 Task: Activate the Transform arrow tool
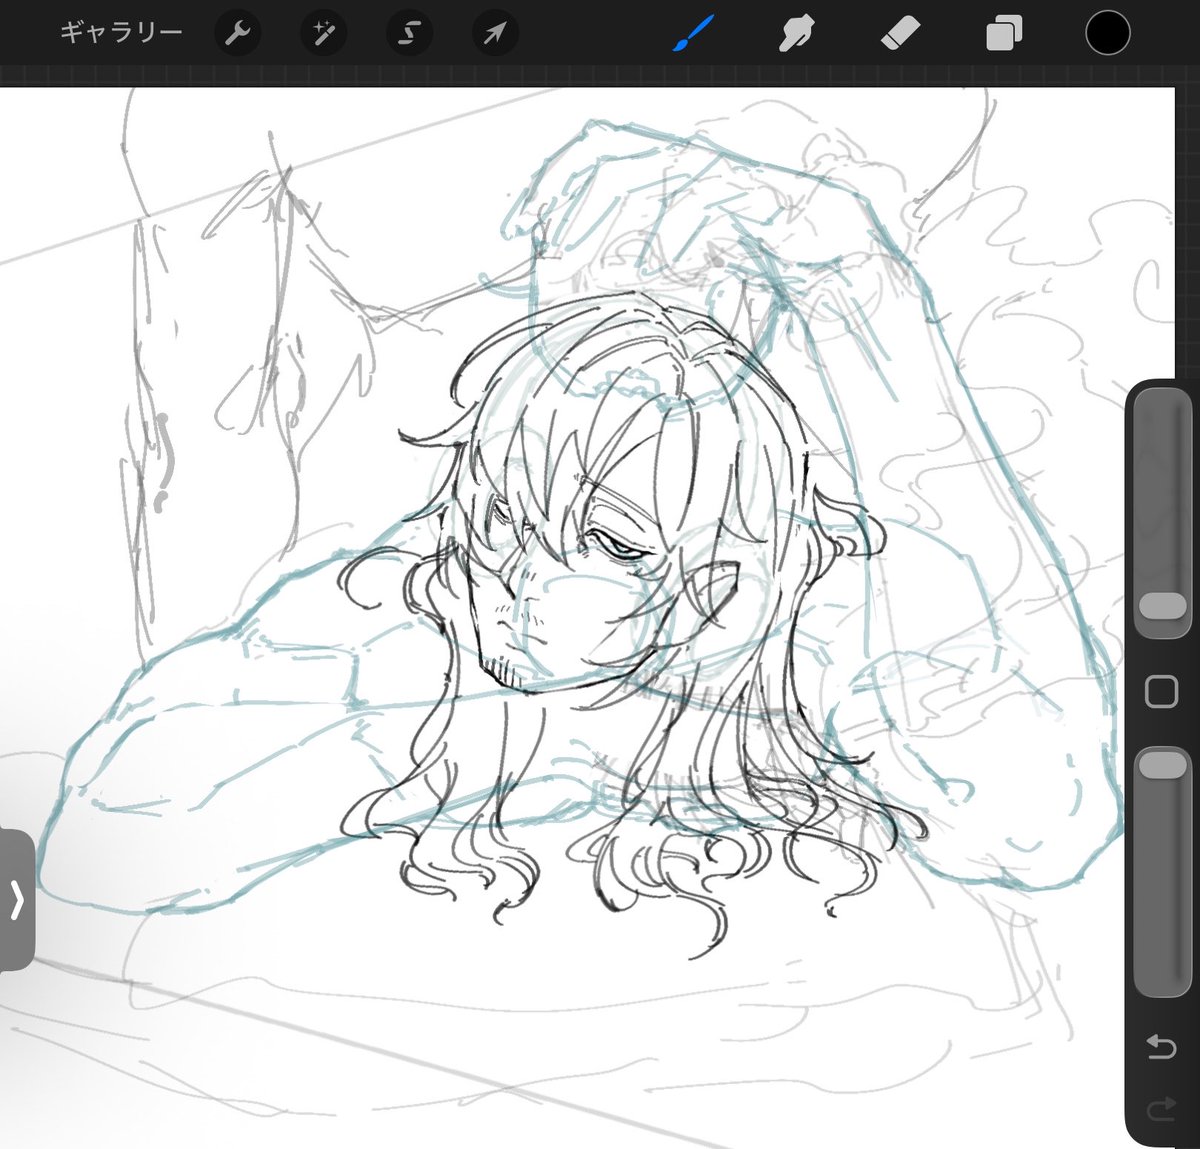(x=495, y=34)
